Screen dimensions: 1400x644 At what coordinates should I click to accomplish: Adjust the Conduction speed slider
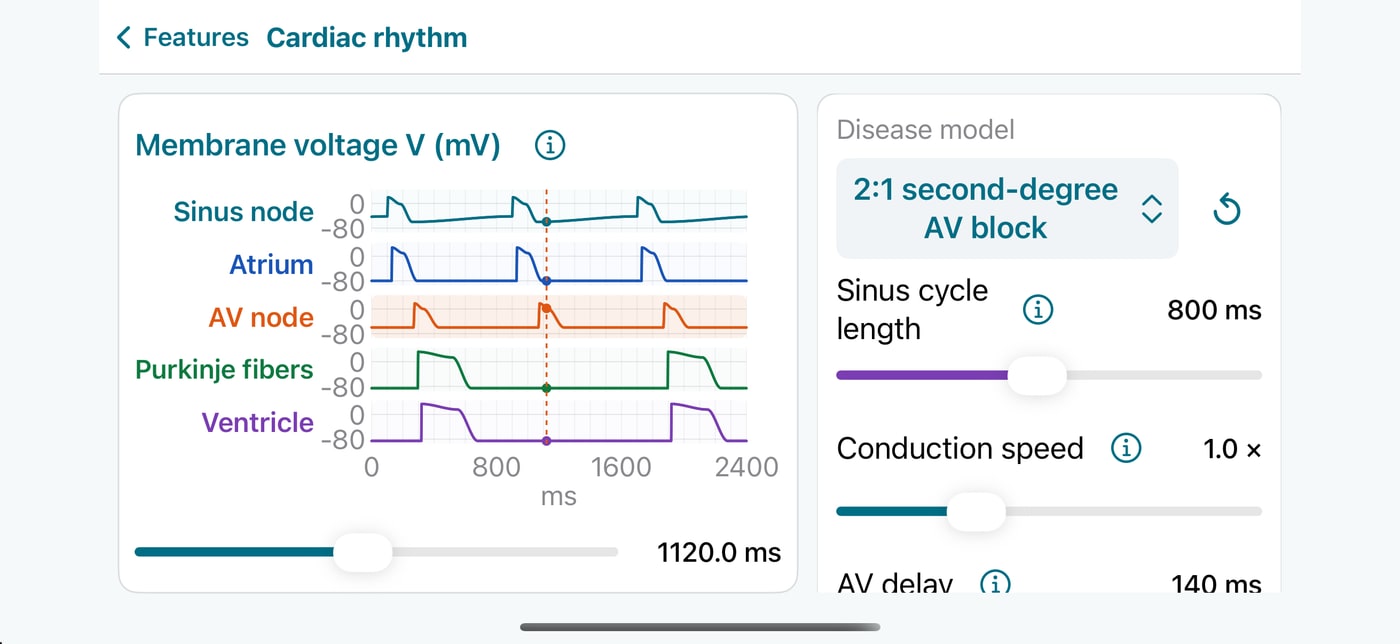pyautogui.click(x=976, y=511)
